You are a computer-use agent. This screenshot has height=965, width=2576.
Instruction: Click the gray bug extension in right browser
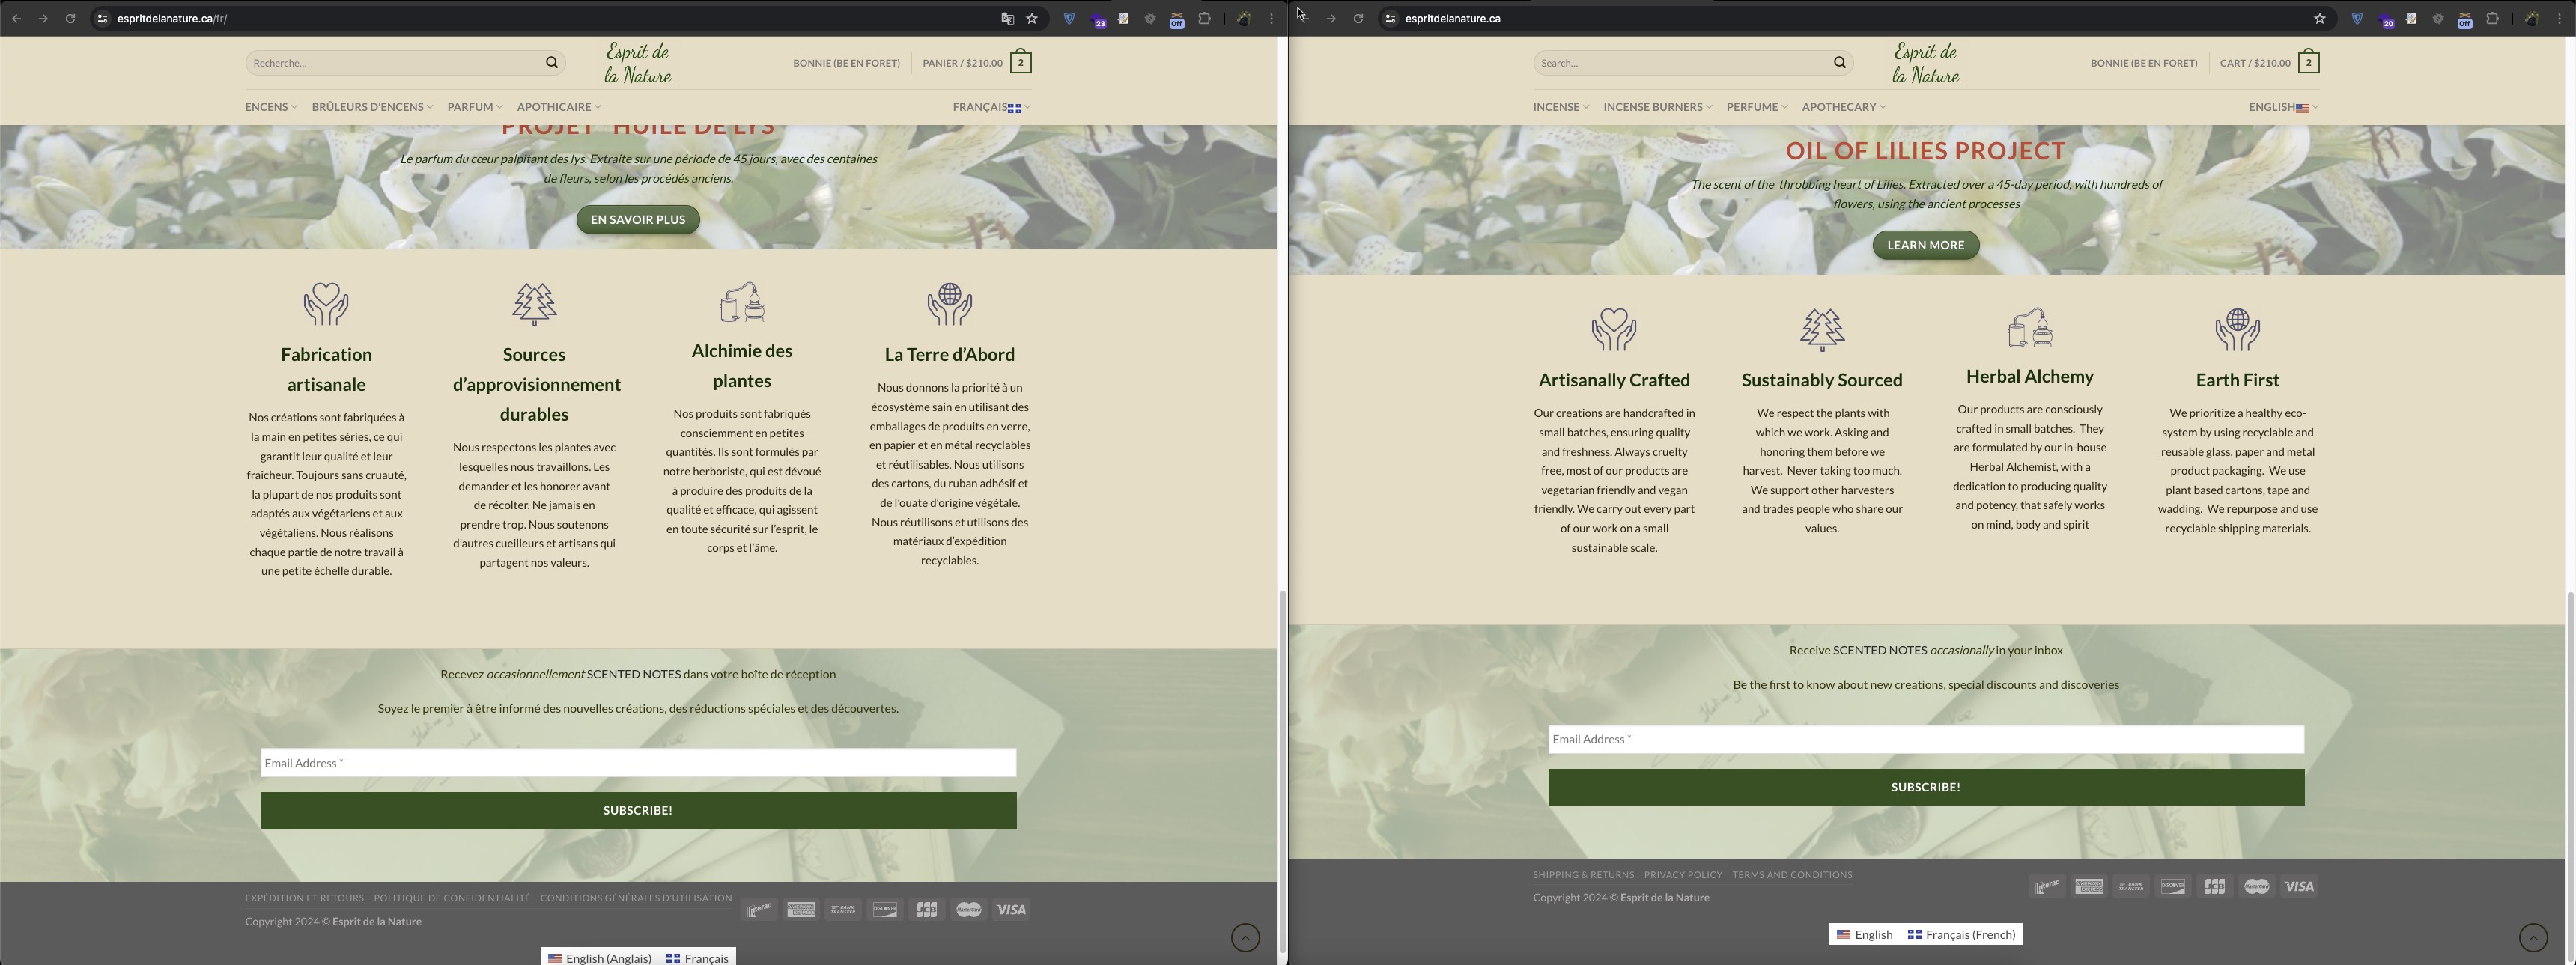pyautogui.click(x=2438, y=19)
